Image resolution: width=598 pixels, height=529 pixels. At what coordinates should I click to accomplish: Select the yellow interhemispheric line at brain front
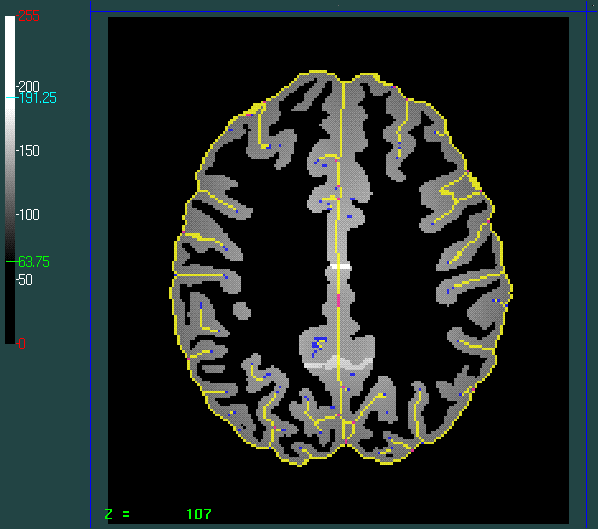pos(343,114)
